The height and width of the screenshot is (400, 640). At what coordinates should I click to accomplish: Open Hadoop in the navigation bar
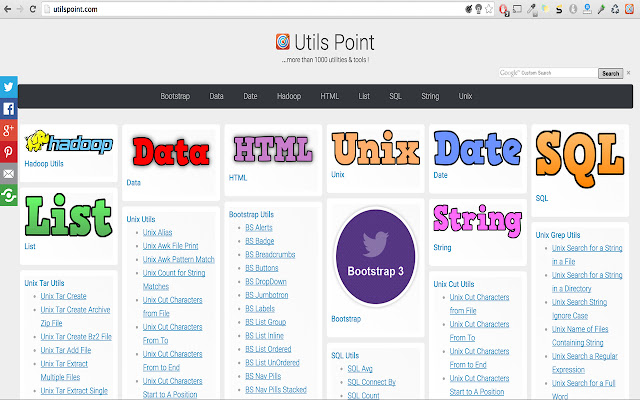pyautogui.click(x=289, y=96)
